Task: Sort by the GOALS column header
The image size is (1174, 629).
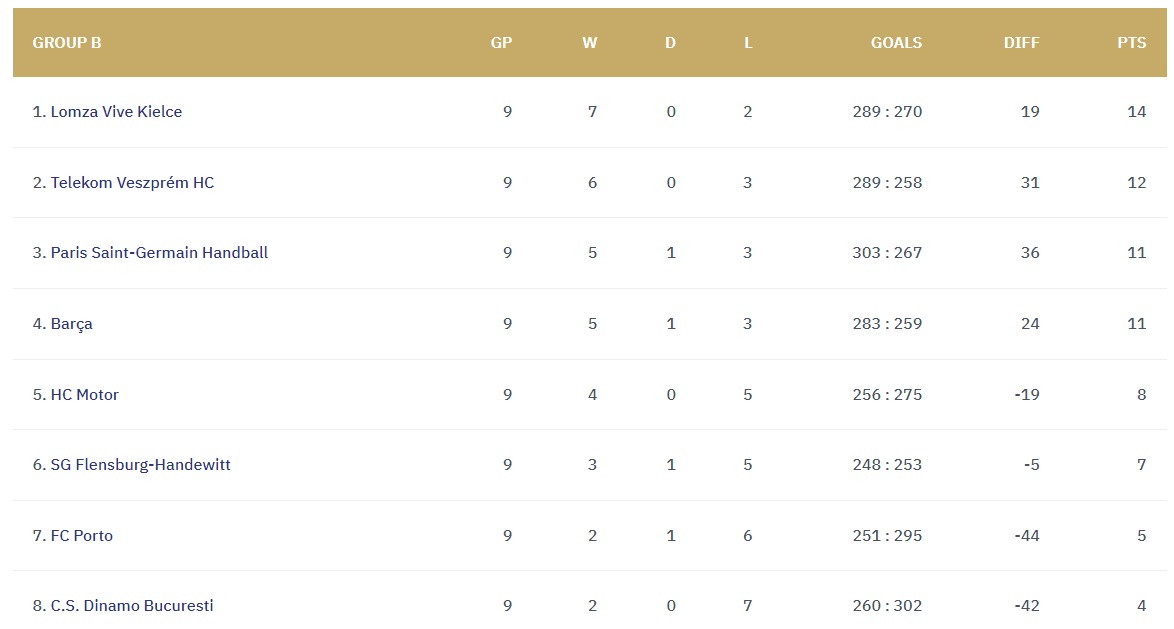Action: (x=896, y=43)
